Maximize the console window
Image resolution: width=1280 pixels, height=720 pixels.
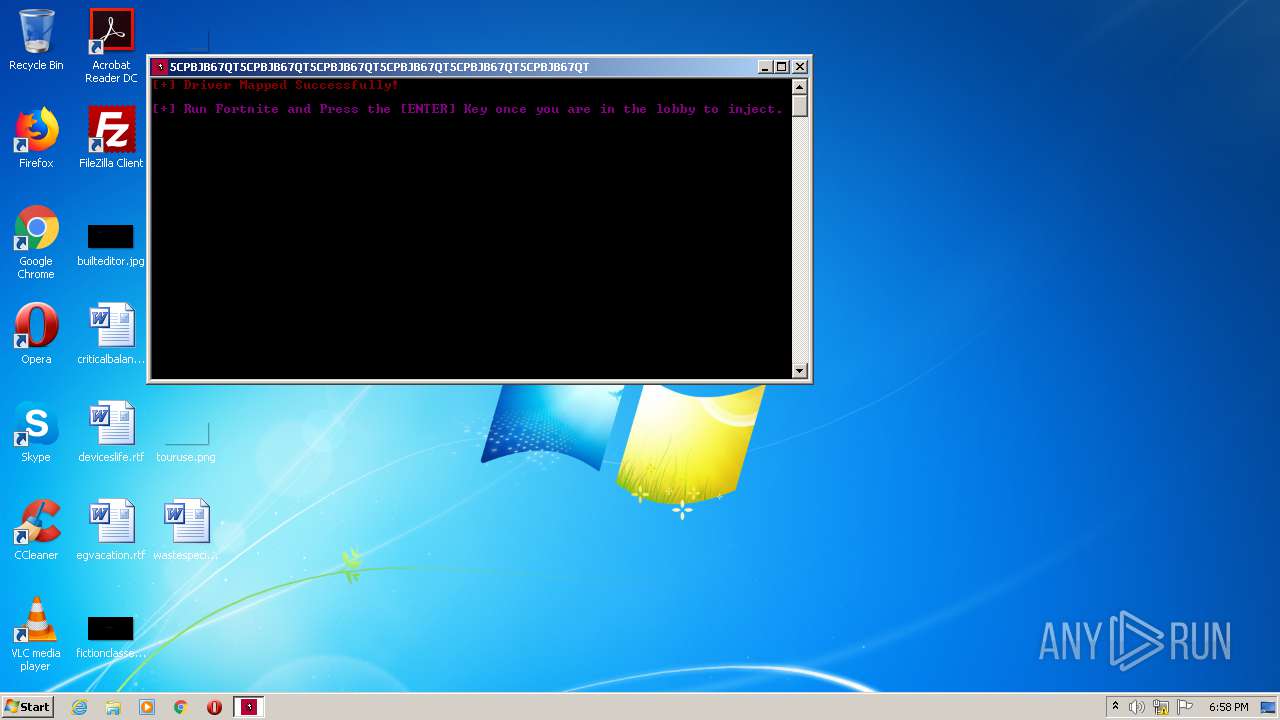(x=782, y=67)
